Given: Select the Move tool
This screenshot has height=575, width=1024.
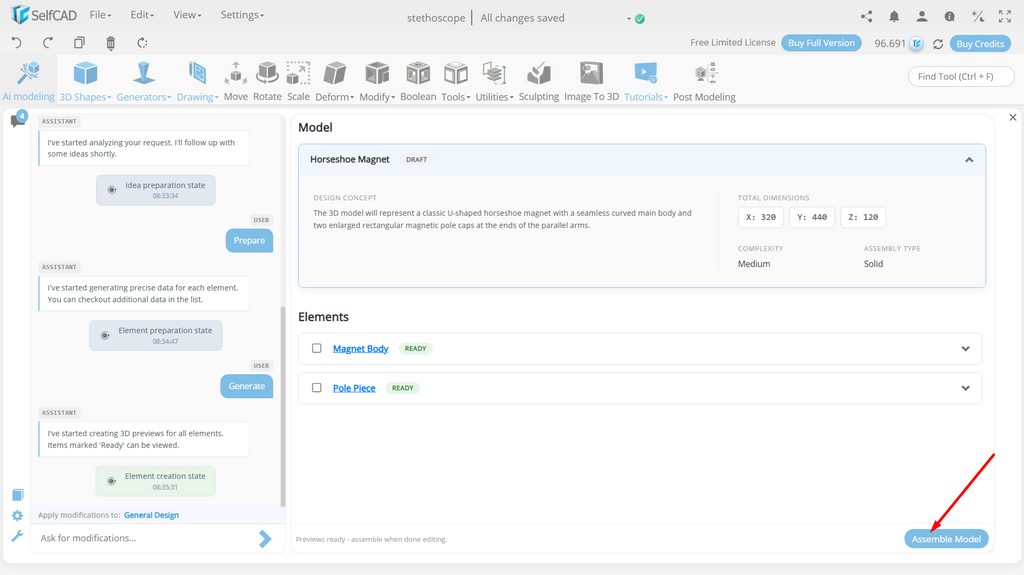Looking at the screenshot, I should pos(236,80).
